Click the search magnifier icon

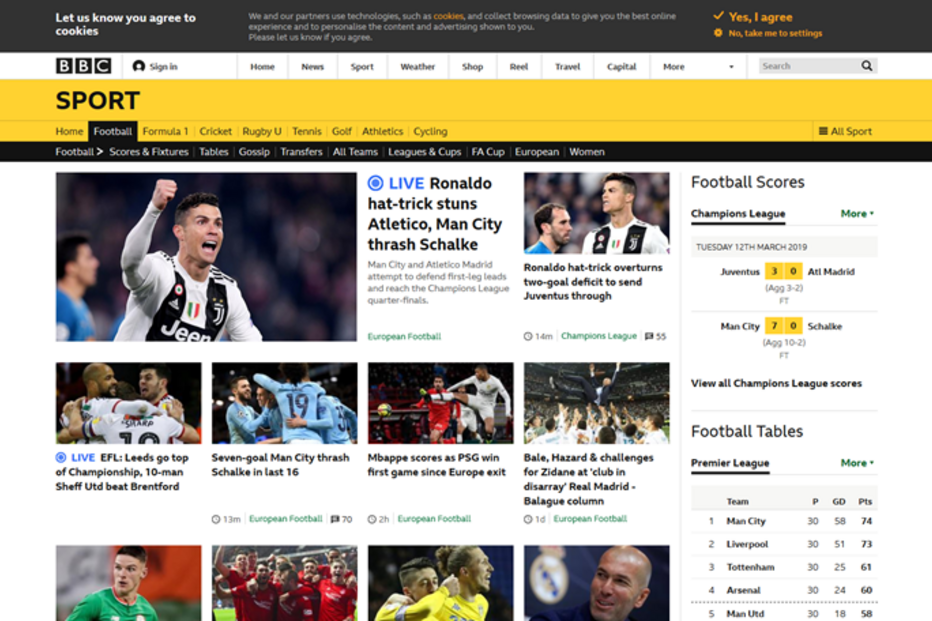pyautogui.click(x=867, y=66)
